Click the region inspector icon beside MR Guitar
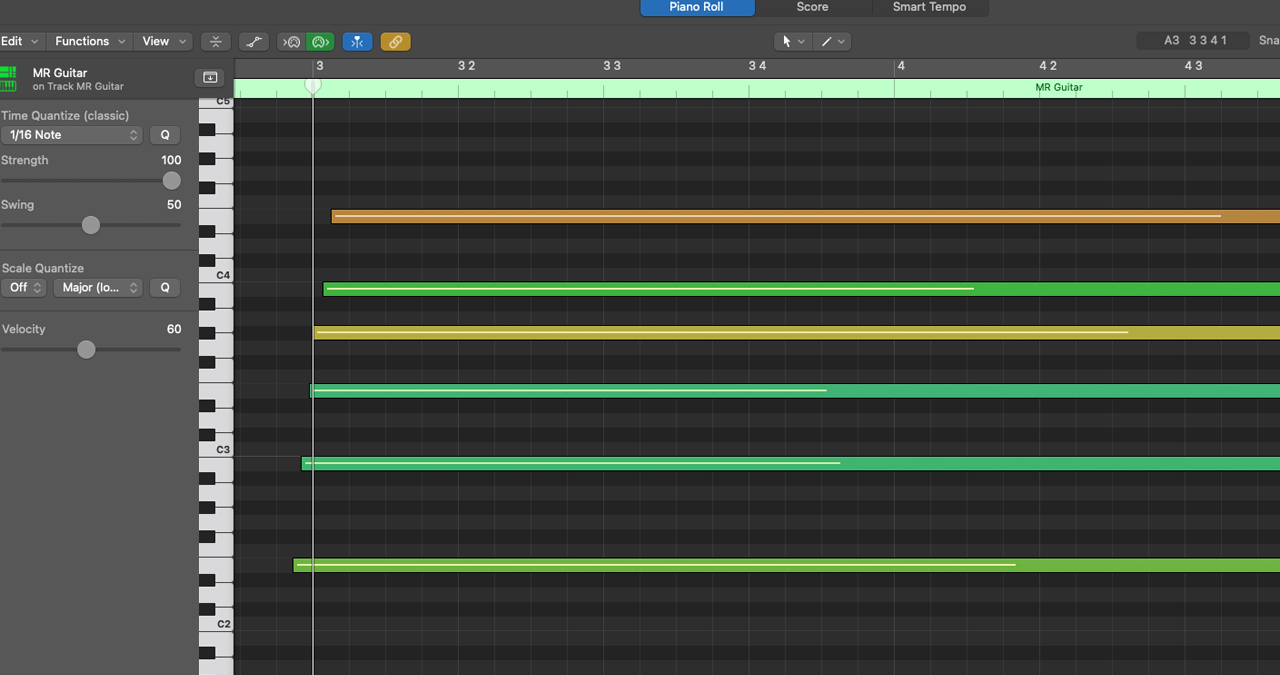 click(210, 78)
